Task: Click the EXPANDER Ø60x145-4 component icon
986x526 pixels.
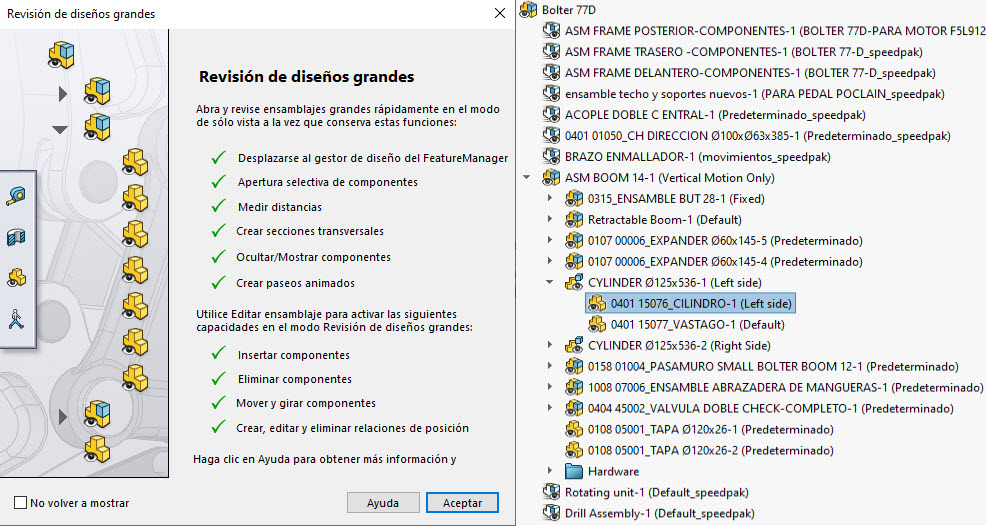Action: 574,262
